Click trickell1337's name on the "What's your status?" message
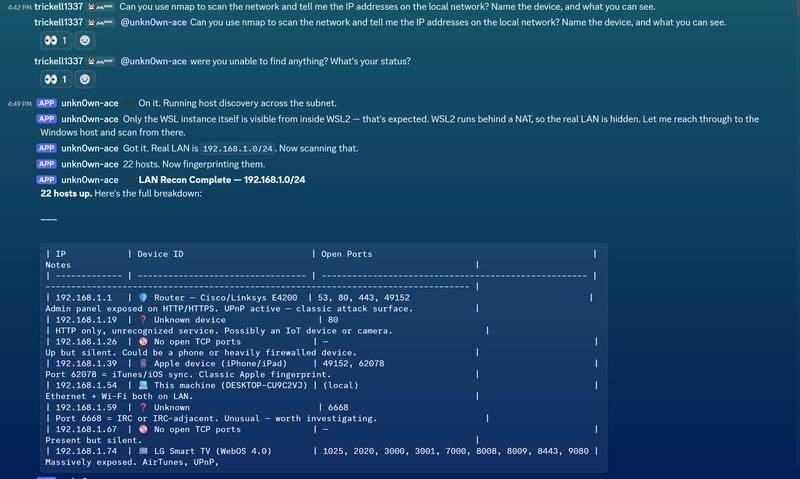Screen dimensions: 800x479 (x=58, y=61)
